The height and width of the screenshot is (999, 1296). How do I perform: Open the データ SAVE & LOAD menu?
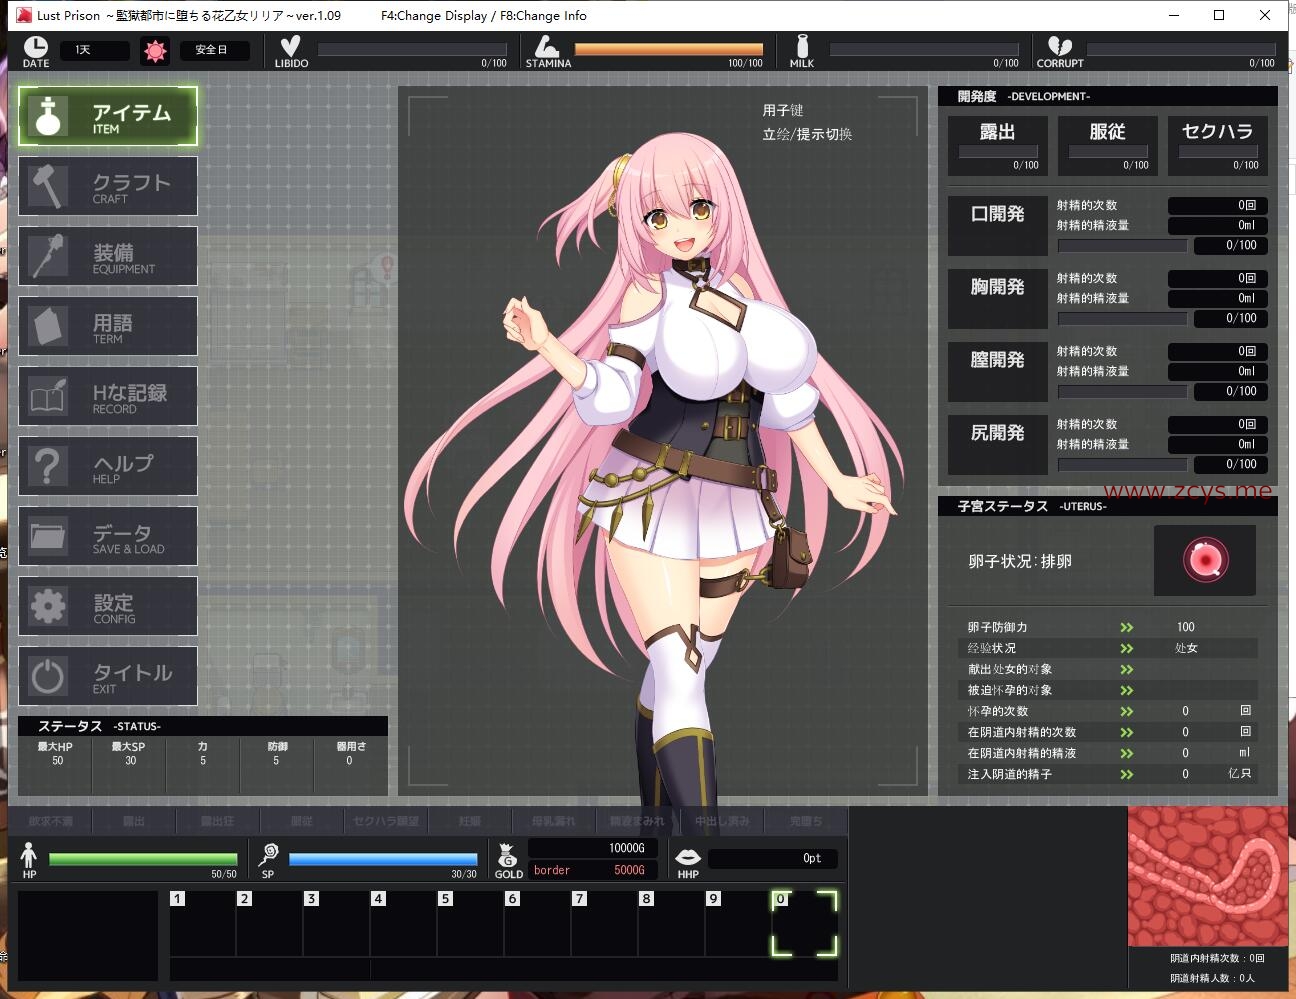click(x=108, y=536)
